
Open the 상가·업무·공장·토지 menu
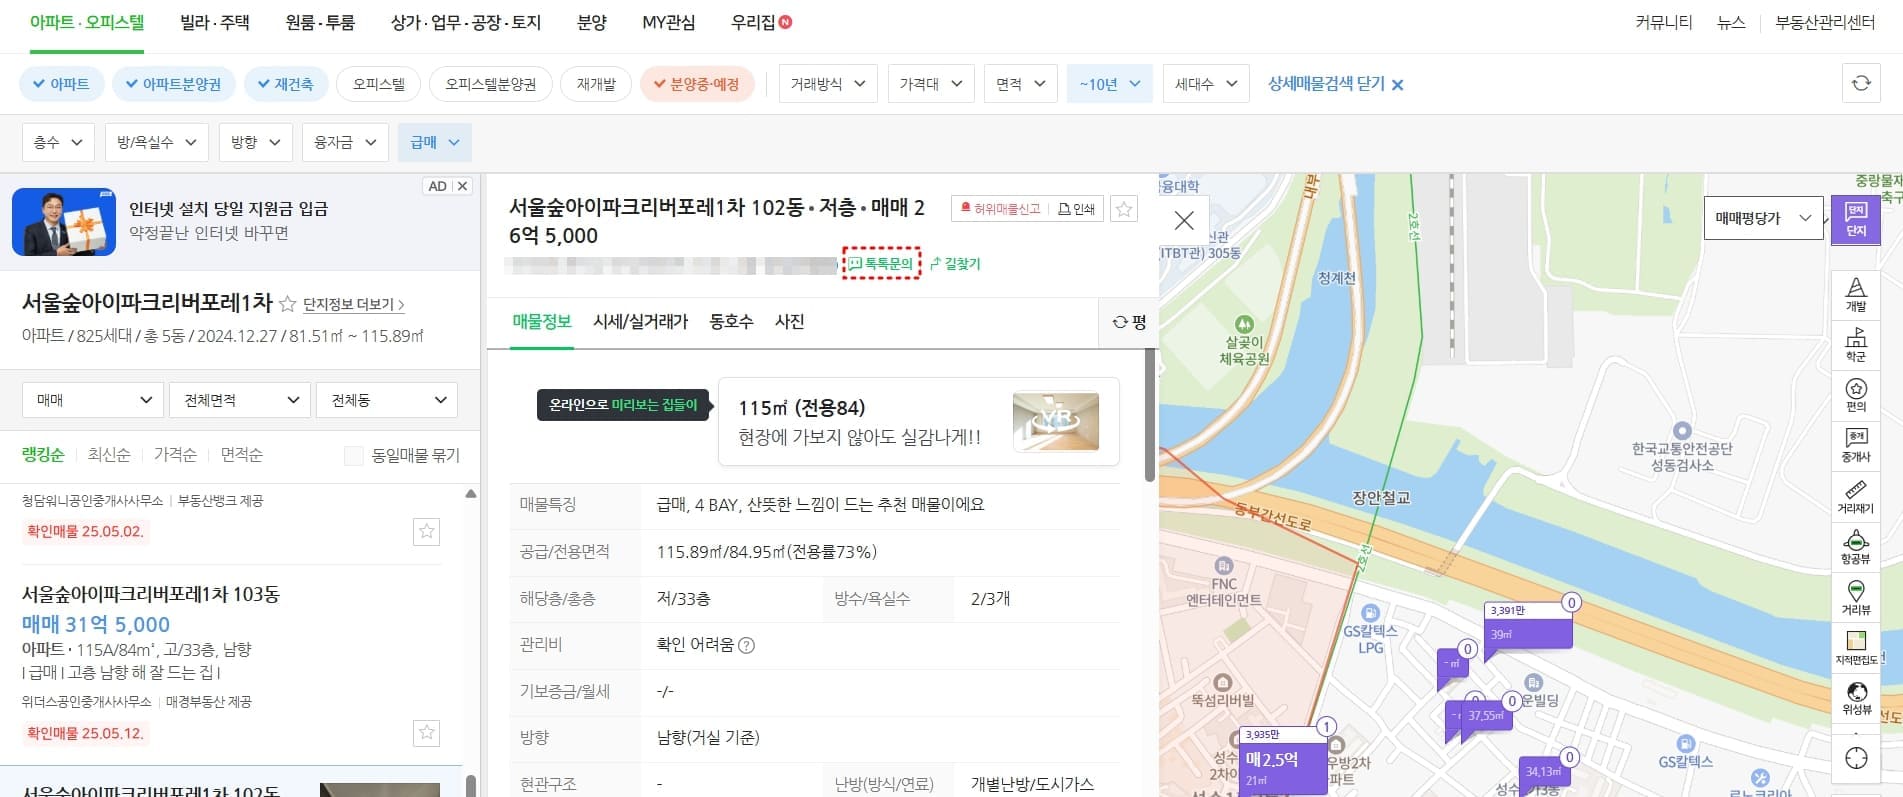coord(465,22)
